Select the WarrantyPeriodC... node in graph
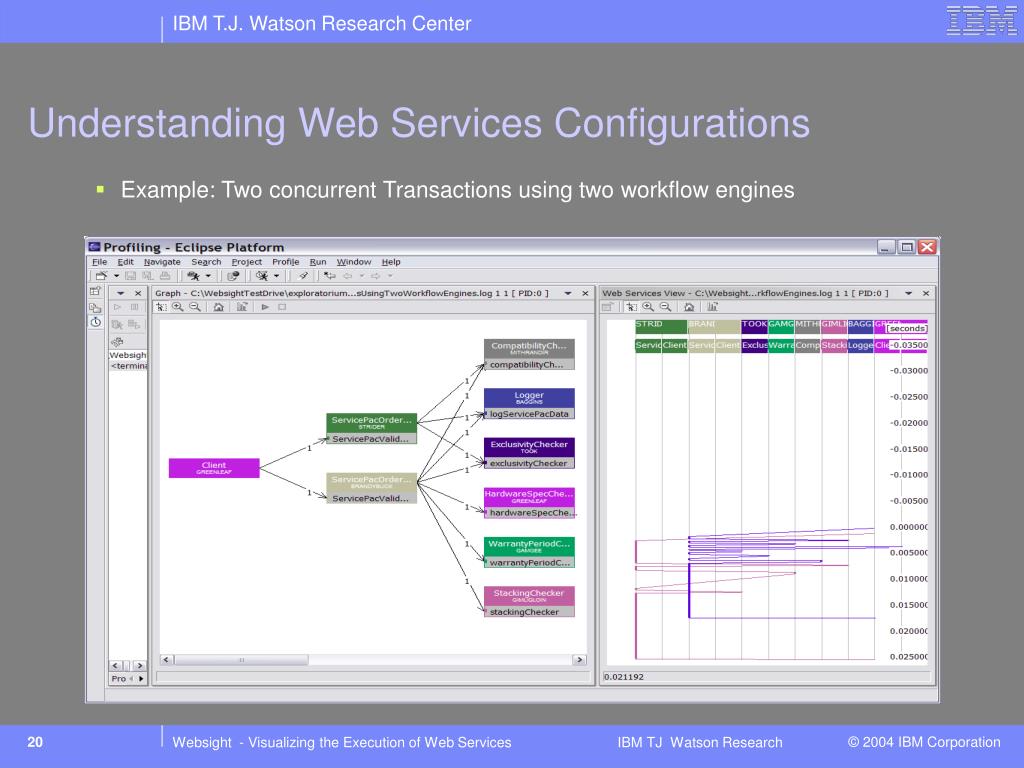1024x768 pixels. click(x=529, y=552)
